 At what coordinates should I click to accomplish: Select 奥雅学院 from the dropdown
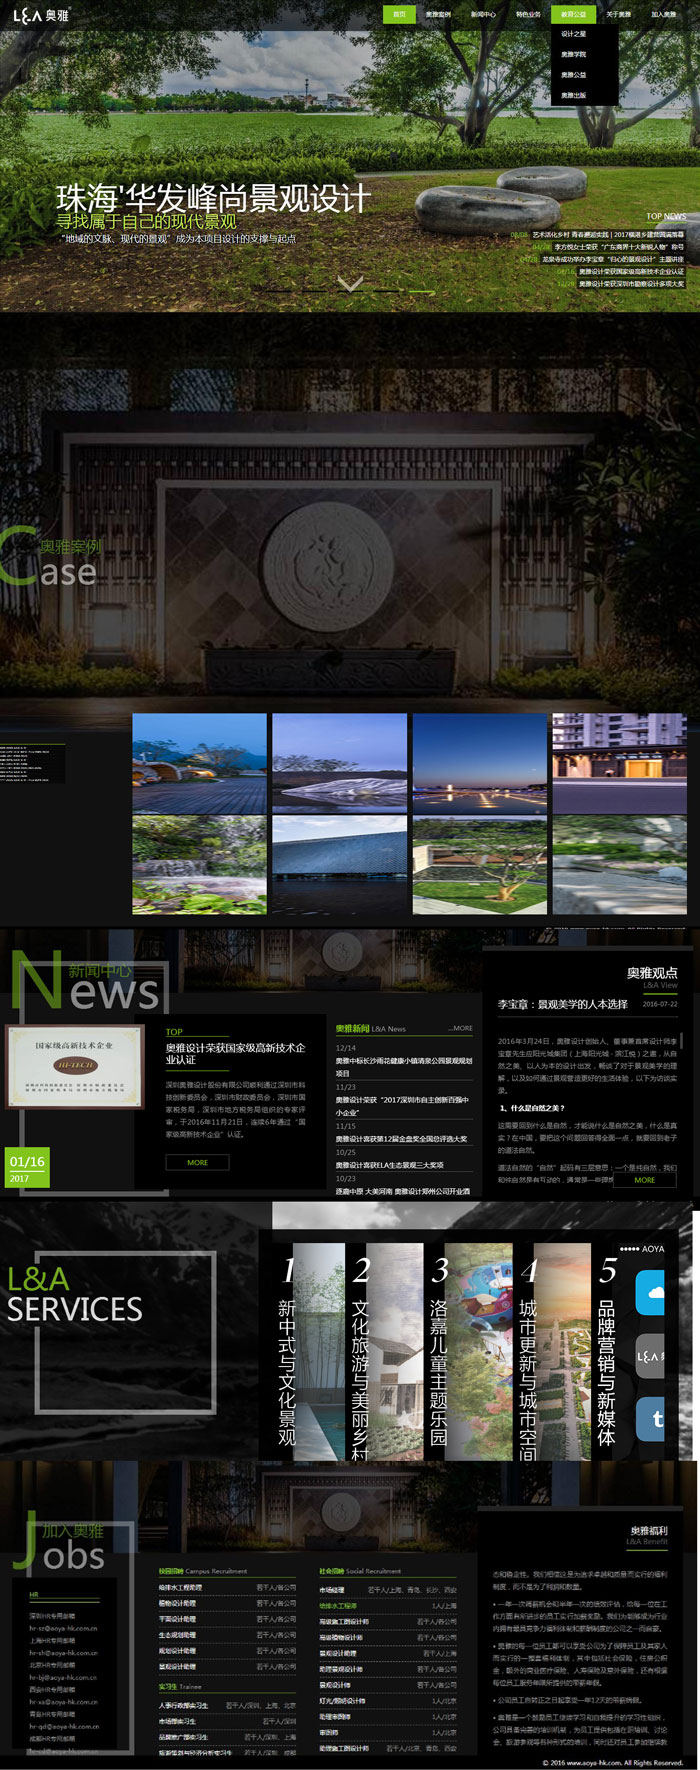(x=574, y=55)
